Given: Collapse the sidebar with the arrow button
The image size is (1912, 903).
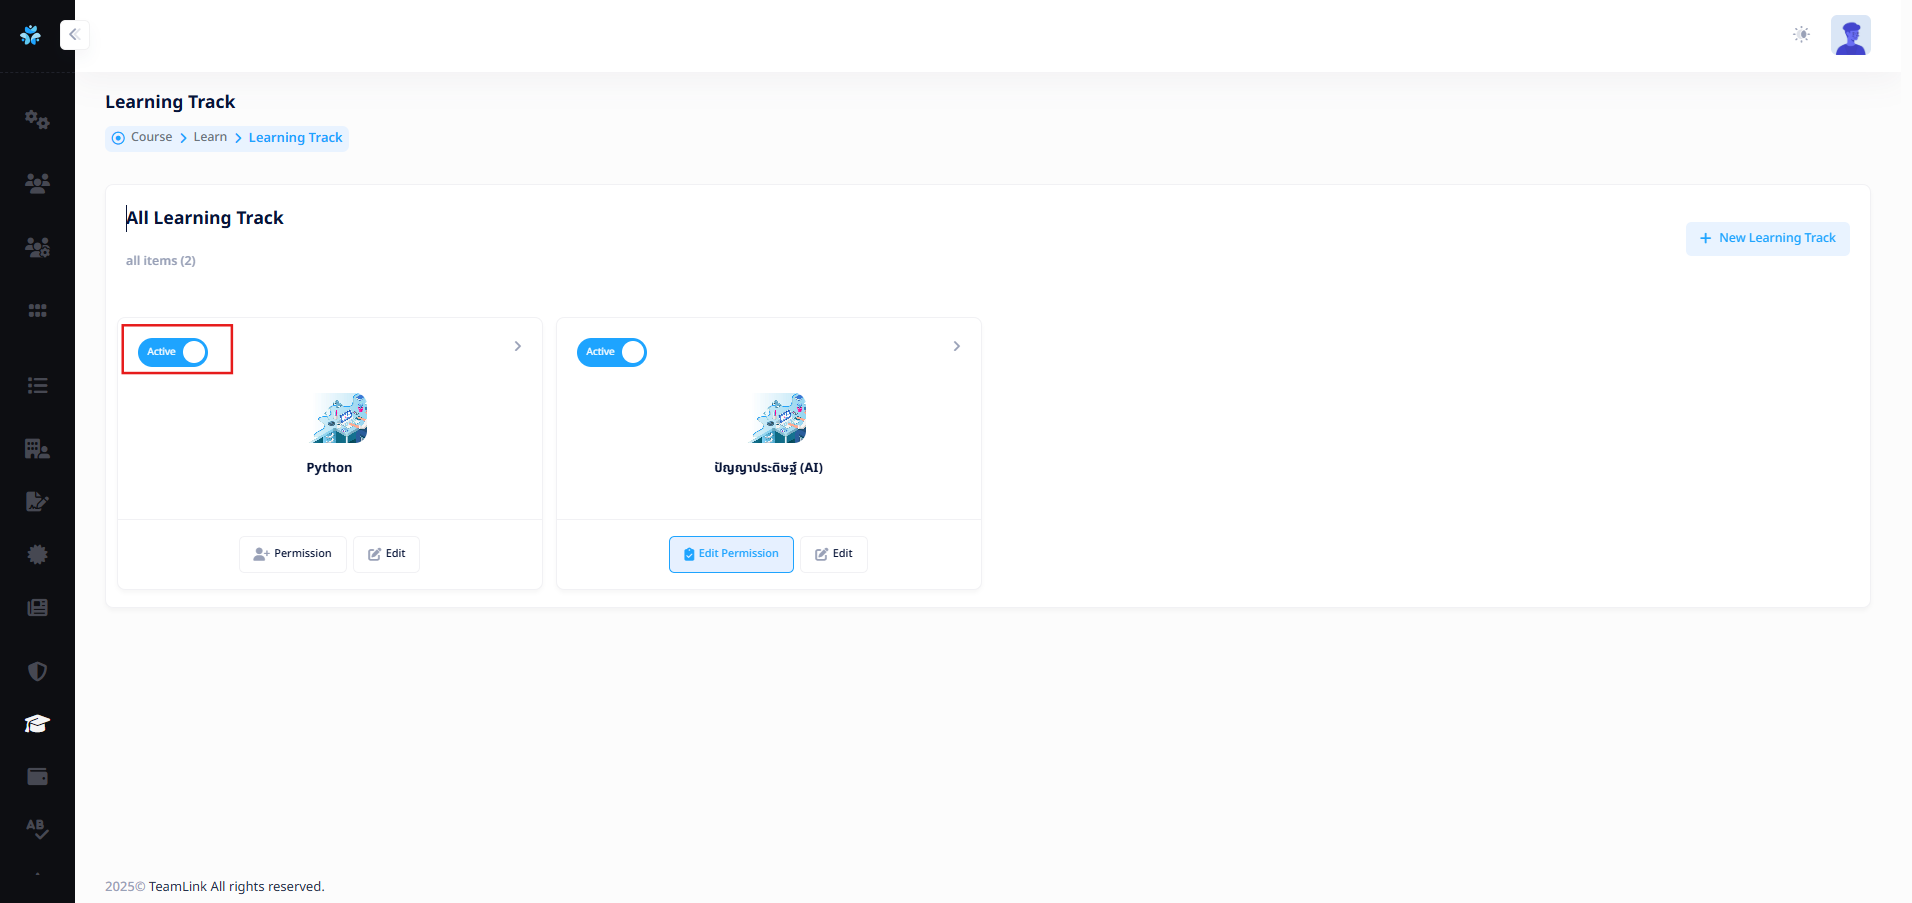Looking at the screenshot, I should point(74,35).
